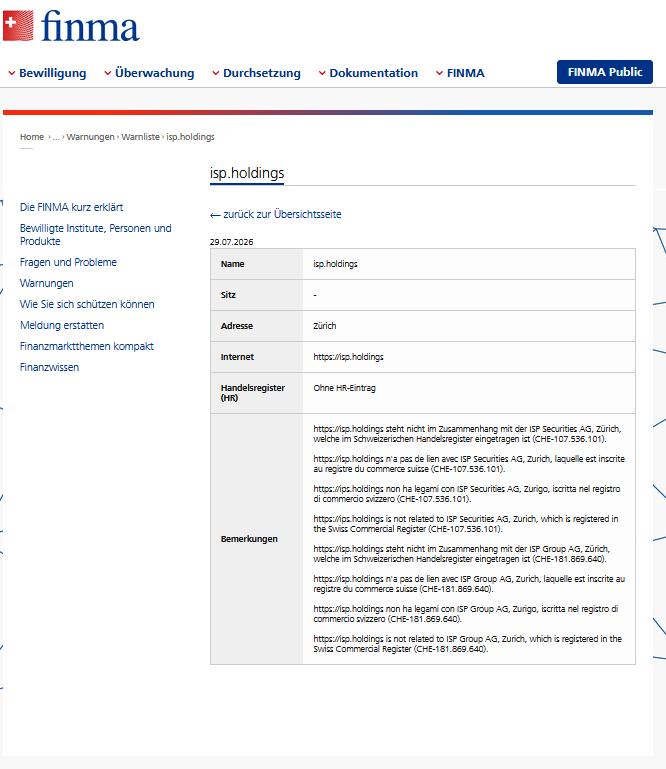Open Finanzwissen sidebar link
The image size is (666, 769).
49,367
